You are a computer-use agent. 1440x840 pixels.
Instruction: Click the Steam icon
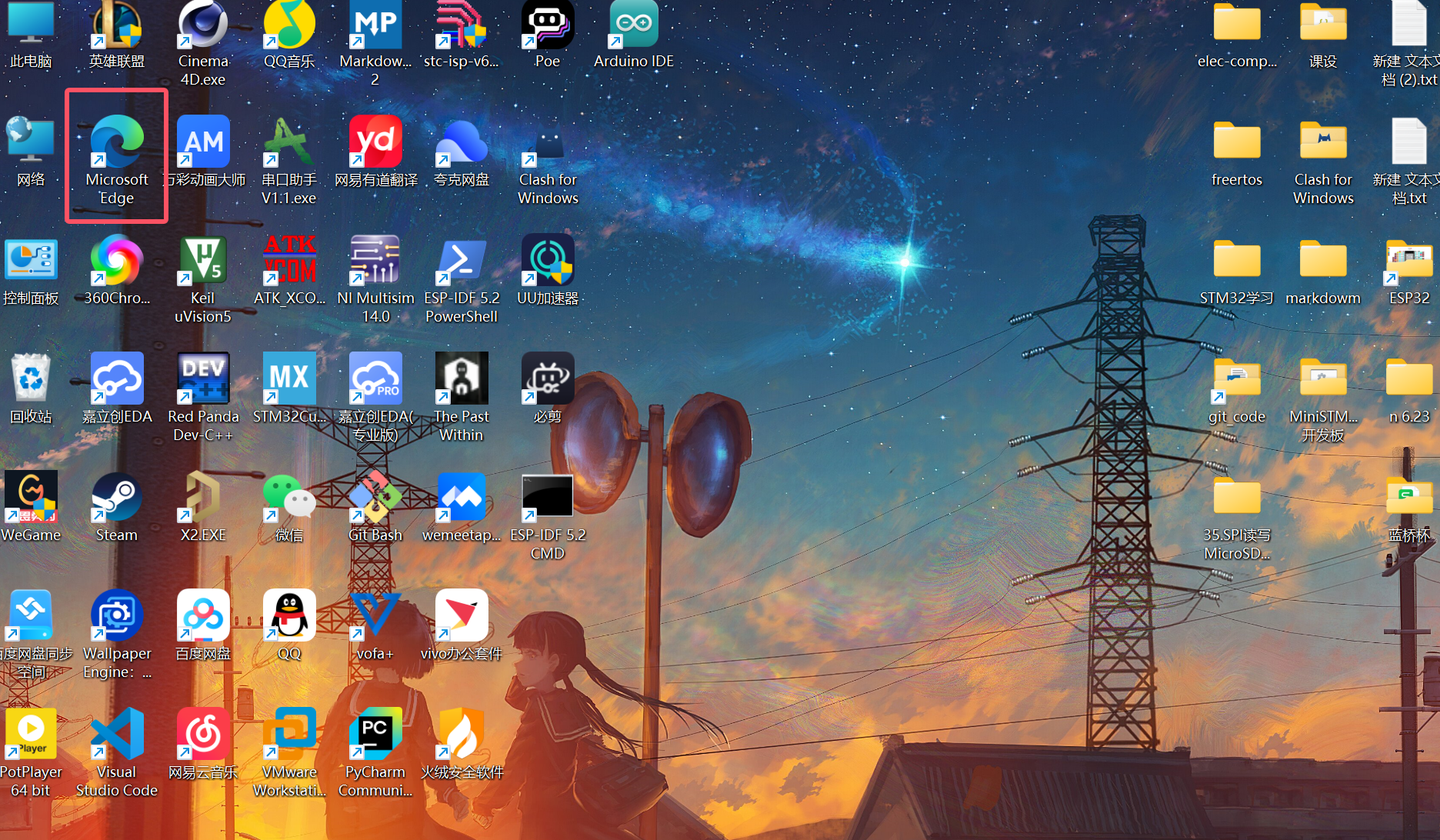coord(117,497)
